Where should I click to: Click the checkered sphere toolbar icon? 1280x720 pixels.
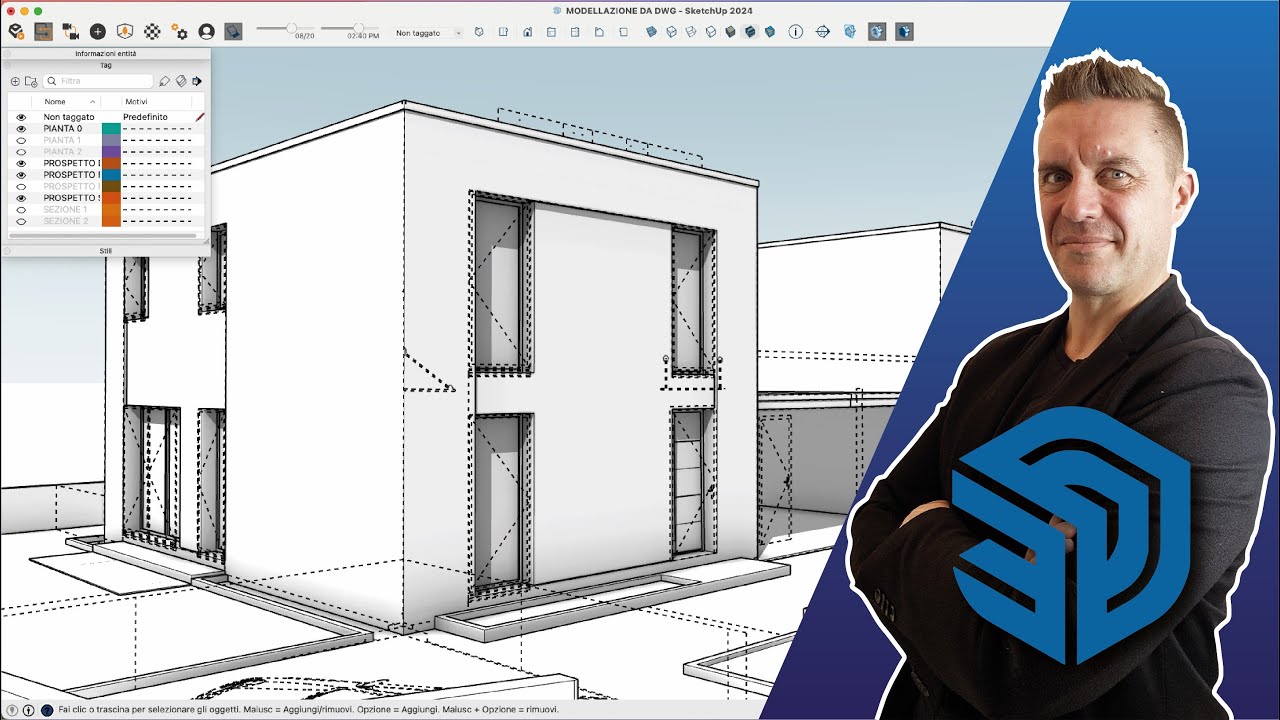point(152,32)
